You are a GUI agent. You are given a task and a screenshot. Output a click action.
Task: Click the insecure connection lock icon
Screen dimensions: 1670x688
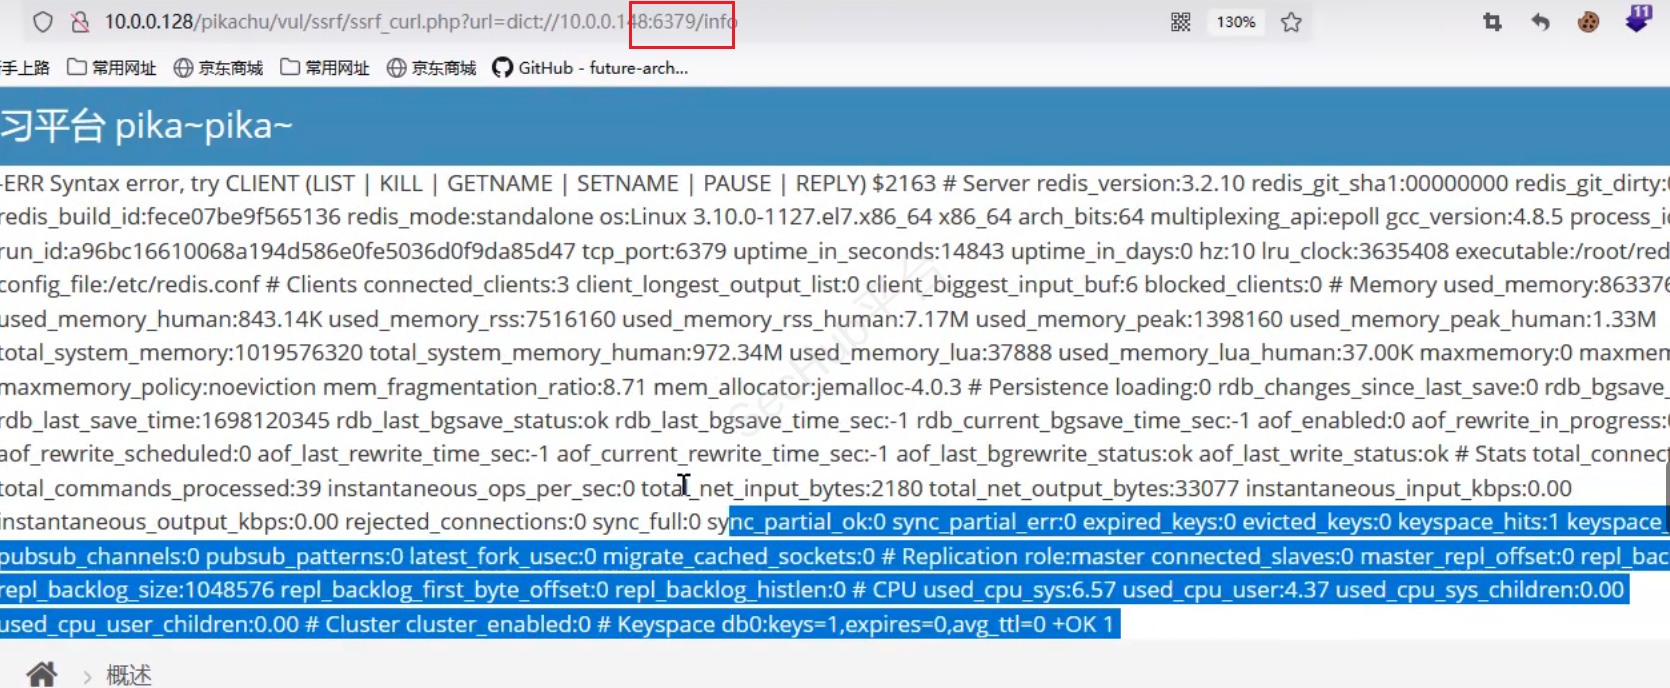click(80, 22)
